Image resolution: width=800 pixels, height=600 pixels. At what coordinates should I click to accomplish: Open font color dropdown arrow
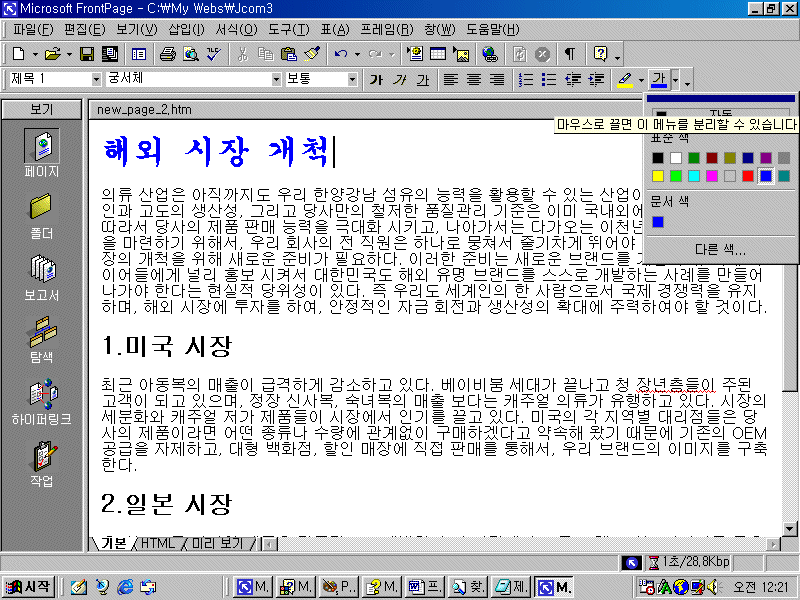tap(676, 80)
